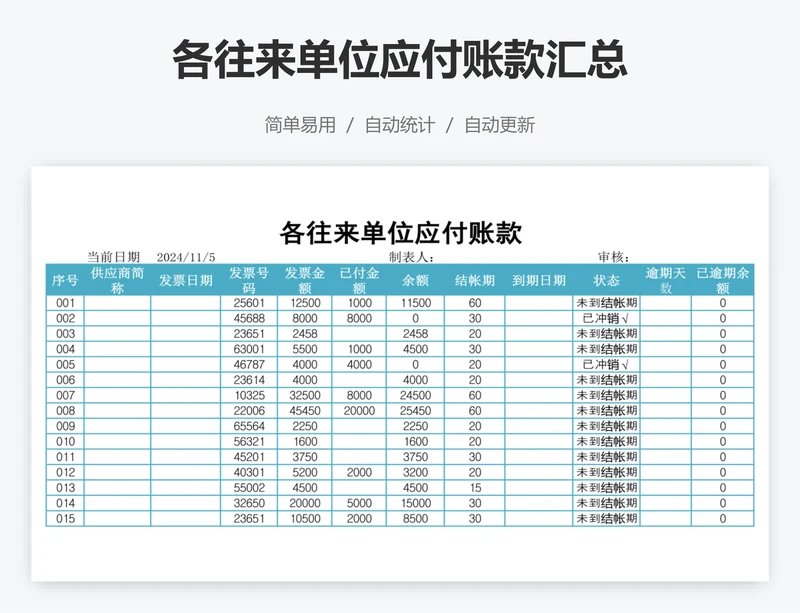This screenshot has width=800, height=613.
Task: Click serial number cell 009
Action: tap(65, 426)
